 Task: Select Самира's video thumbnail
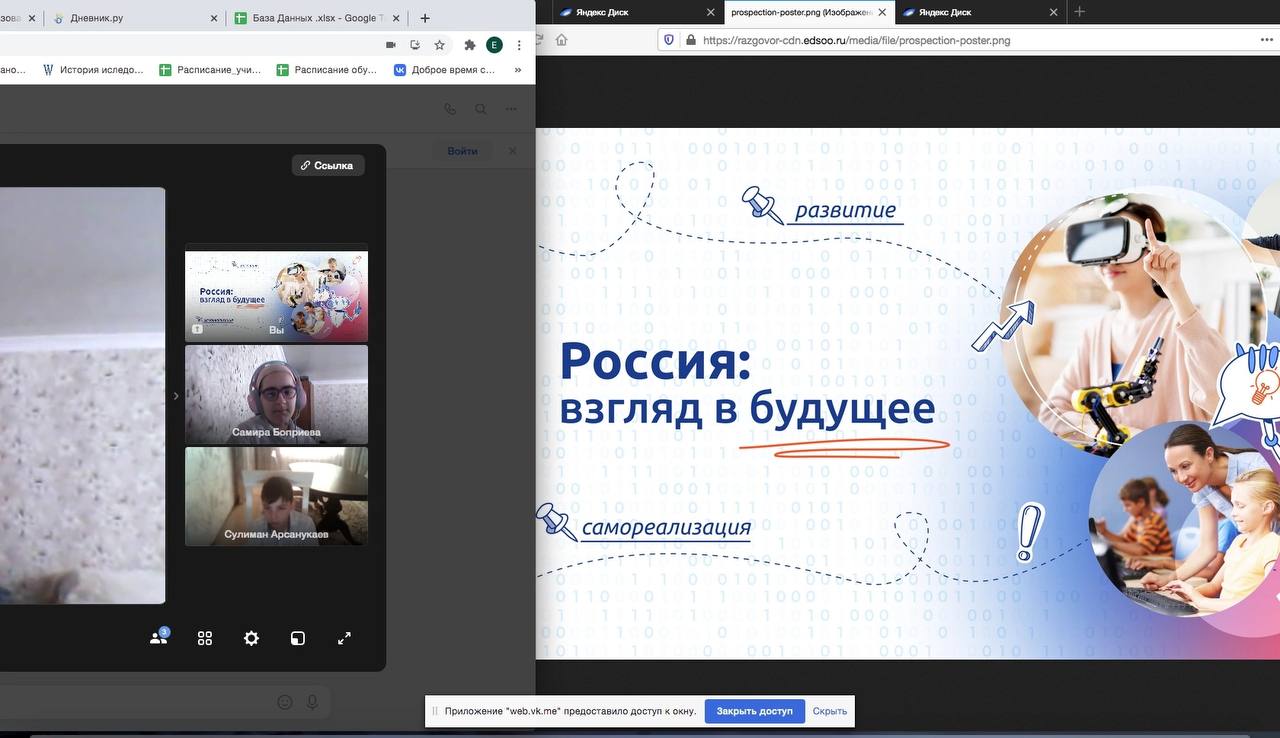click(x=276, y=394)
